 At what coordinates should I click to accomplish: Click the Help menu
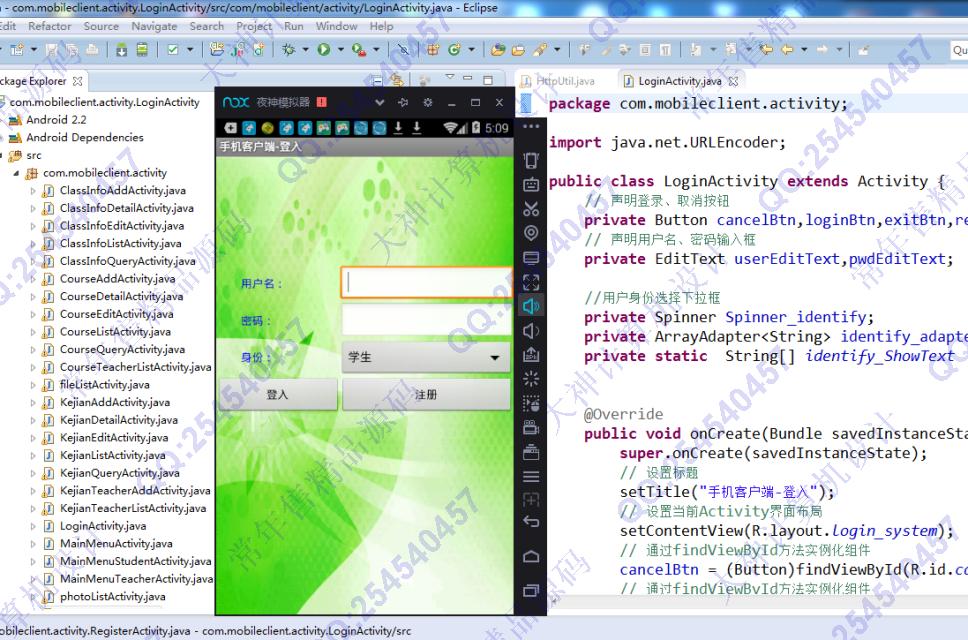click(x=382, y=26)
